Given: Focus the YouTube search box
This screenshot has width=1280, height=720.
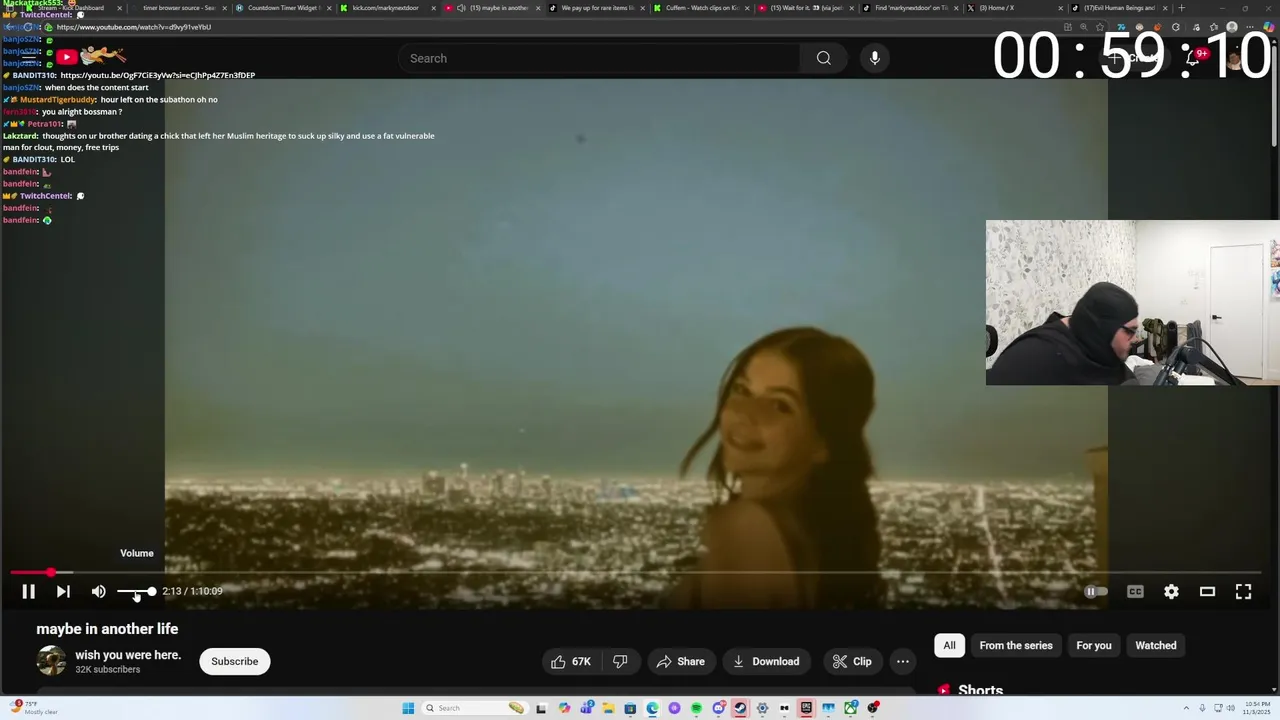Looking at the screenshot, I should [x=599, y=58].
